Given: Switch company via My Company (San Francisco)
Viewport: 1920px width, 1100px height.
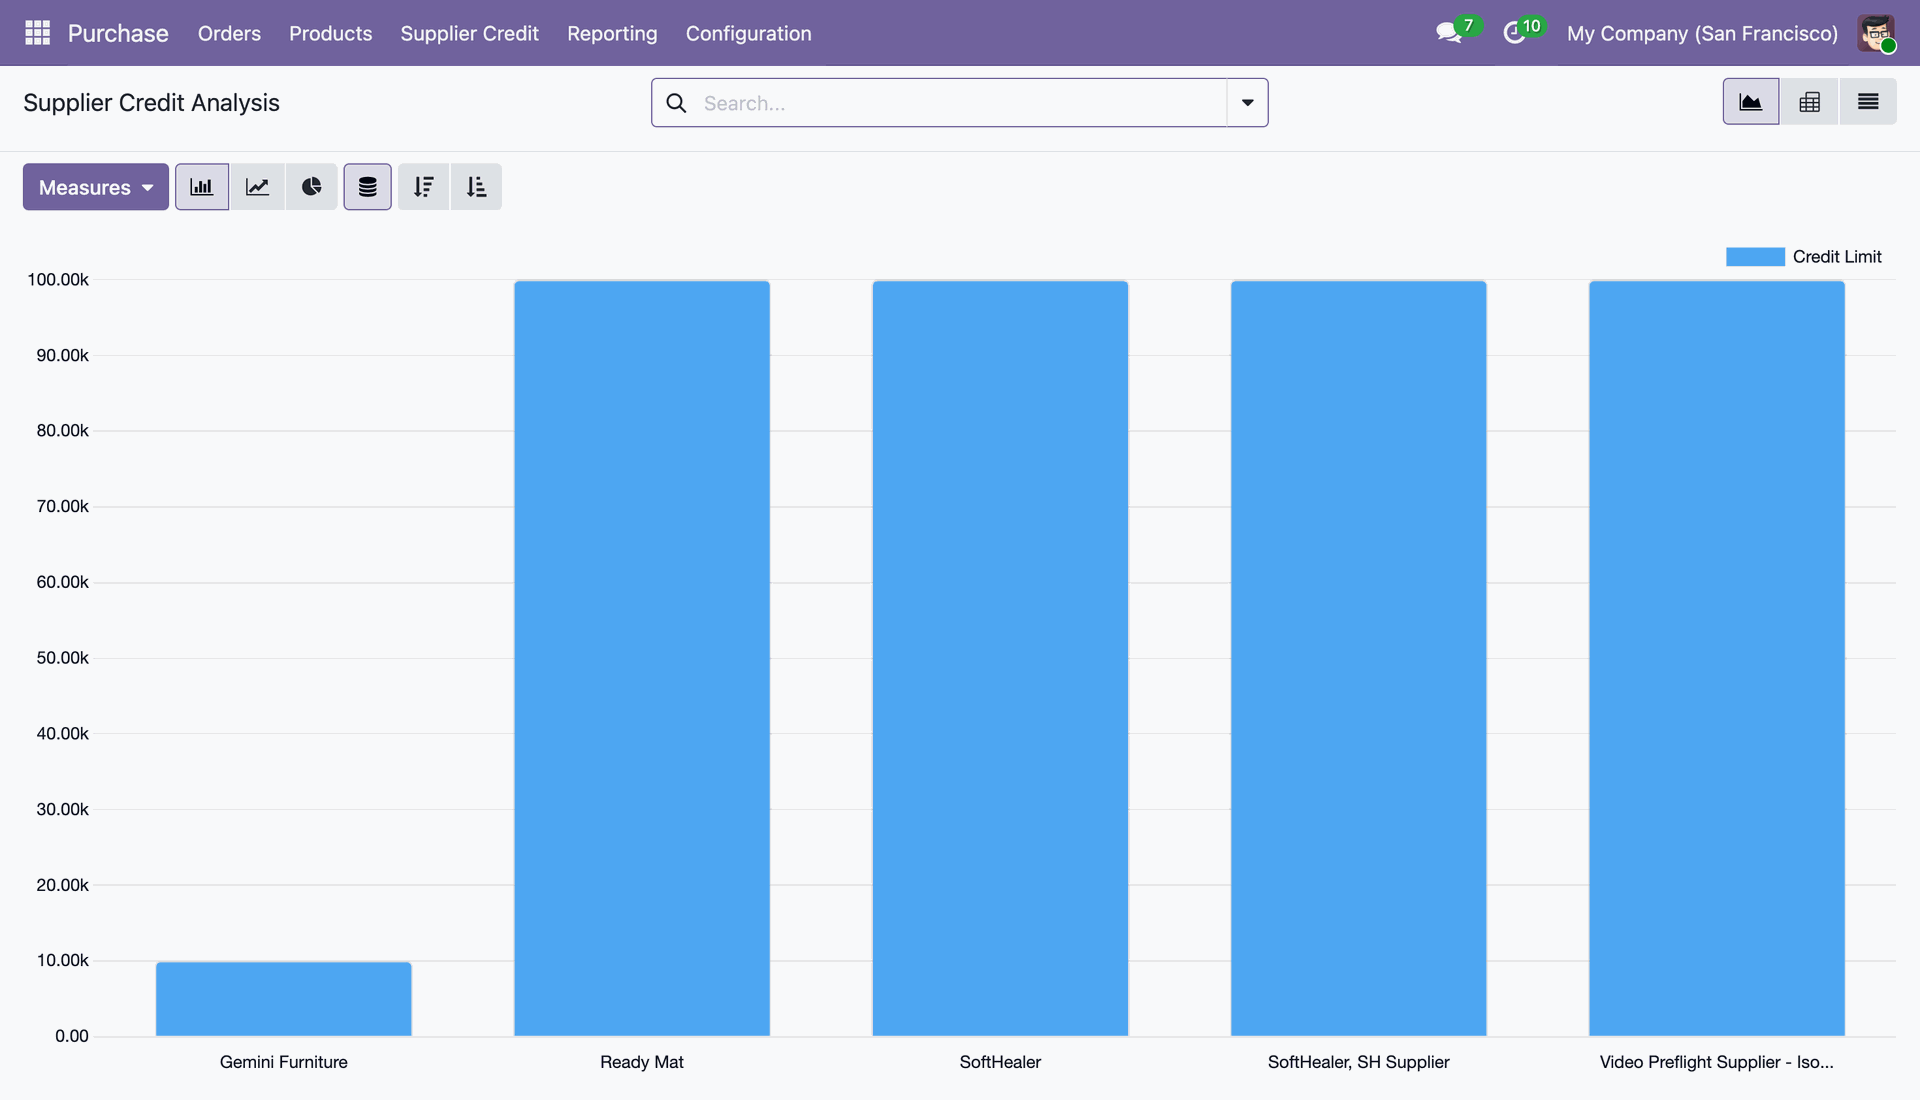Looking at the screenshot, I should (x=1702, y=33).
